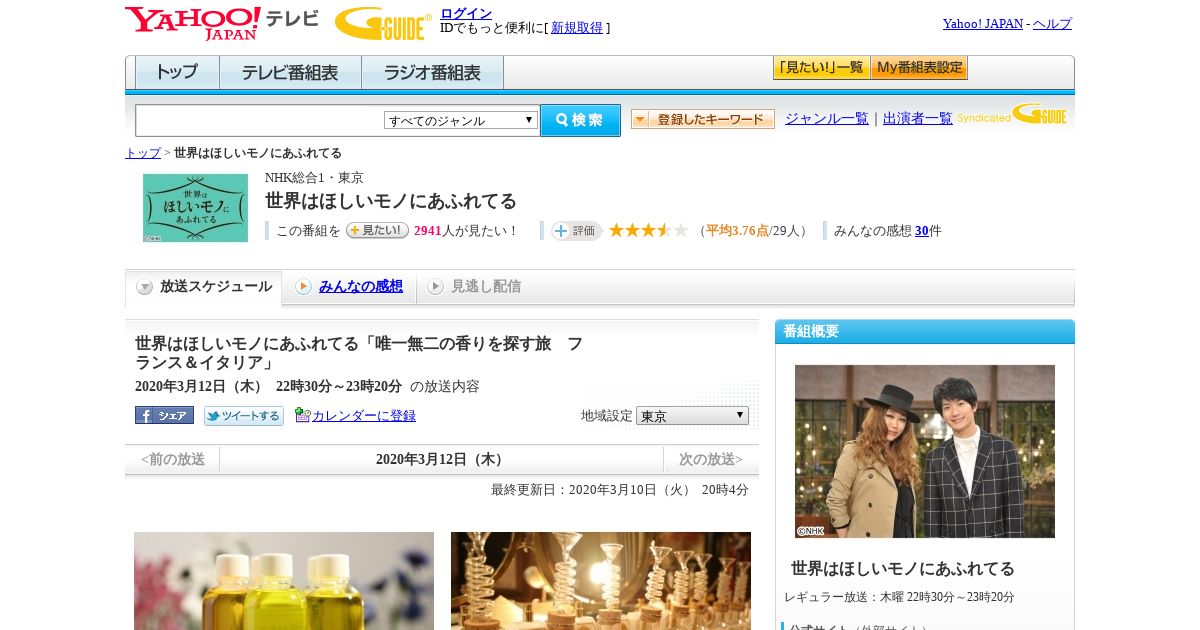The height and width of the screenshot is (630, 1200).
Task: Open ジャンル一覧 link
Action: click(x=827, y=118)
